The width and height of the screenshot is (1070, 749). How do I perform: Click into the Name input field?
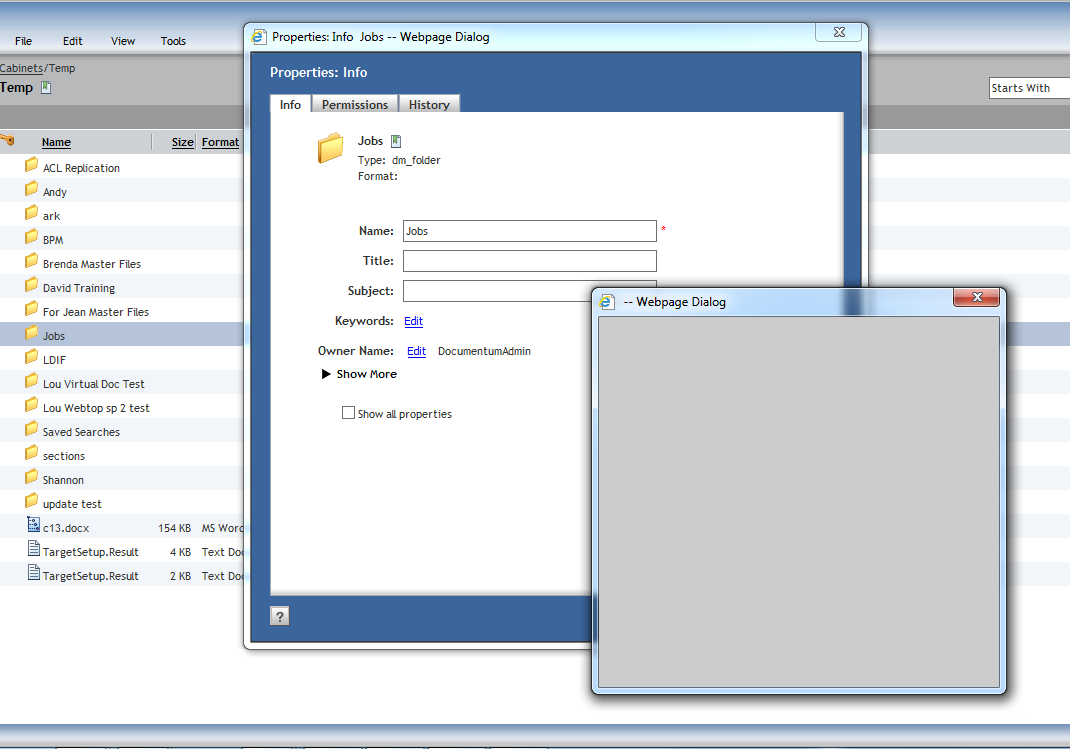pyautogui.click(x=530, y=231)
